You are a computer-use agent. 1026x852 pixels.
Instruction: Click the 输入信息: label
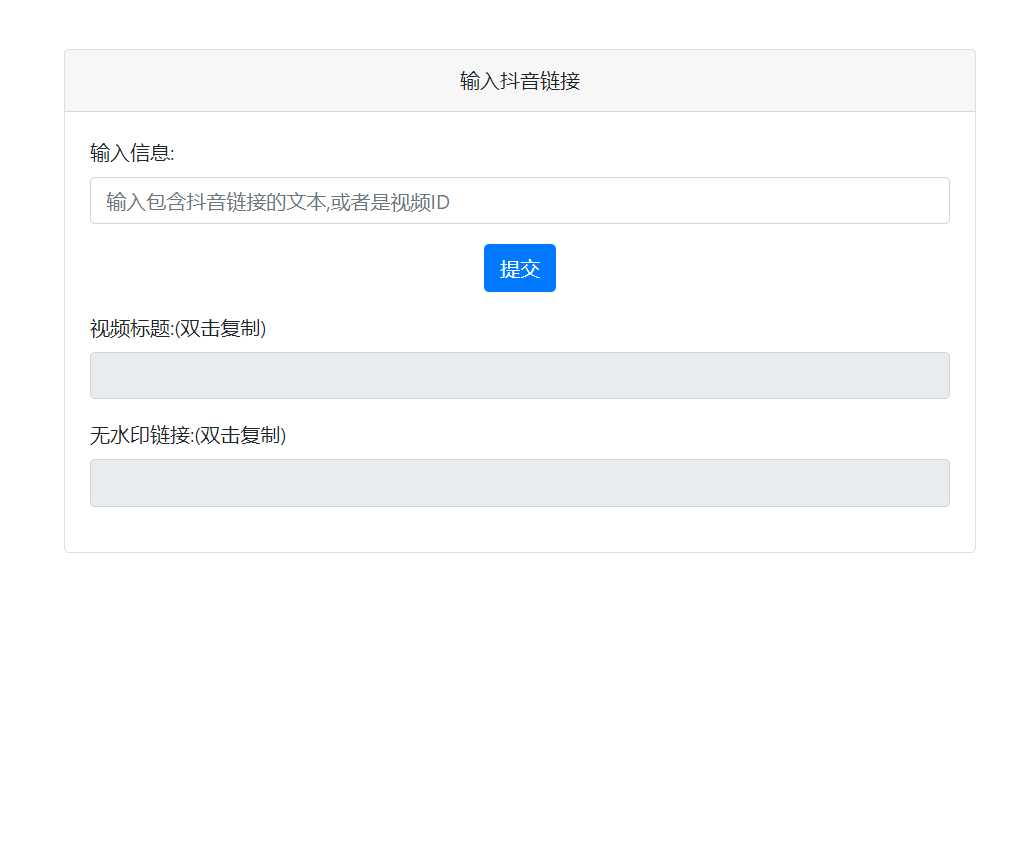(x=131, y=153)
